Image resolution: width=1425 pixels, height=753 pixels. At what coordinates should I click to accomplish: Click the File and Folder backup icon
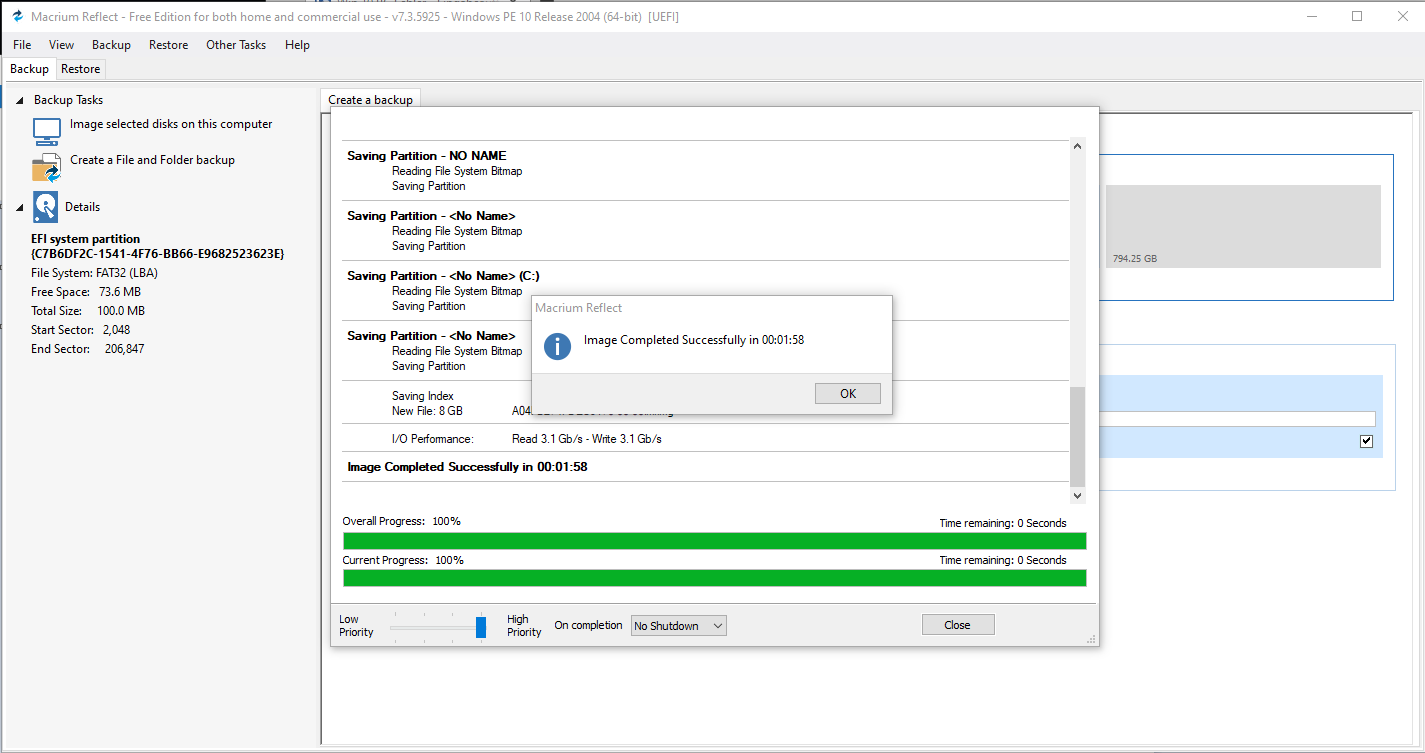[47, 168]
